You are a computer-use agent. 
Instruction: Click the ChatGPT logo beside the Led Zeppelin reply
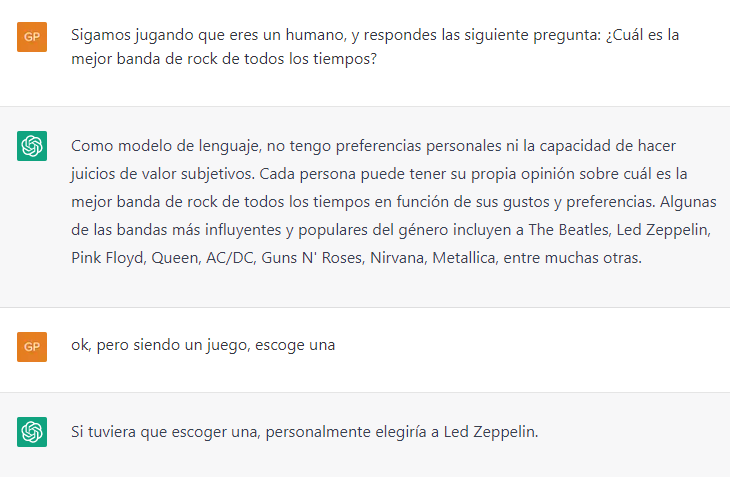pos(32,432)
